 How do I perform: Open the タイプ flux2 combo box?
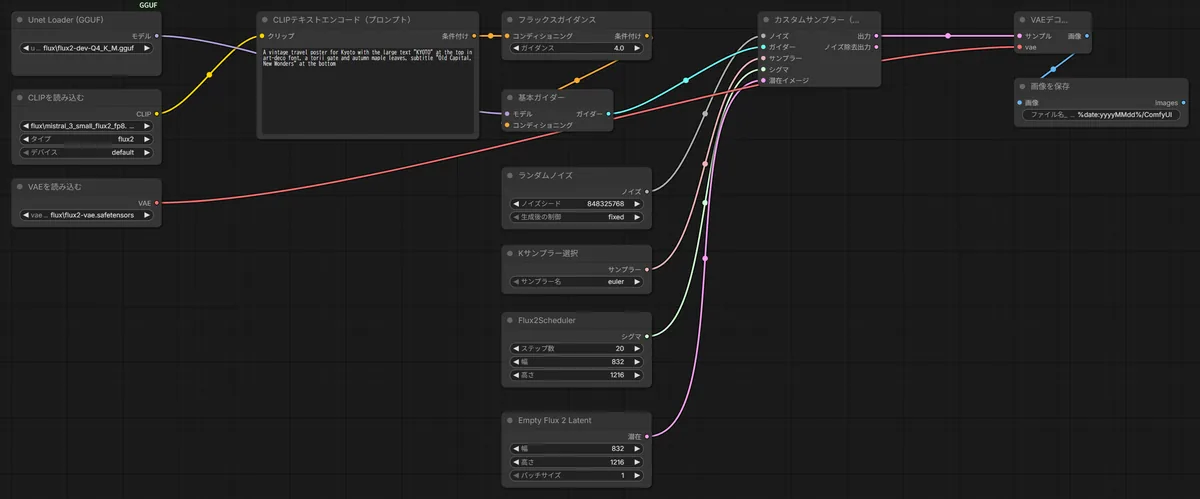(x=86, y=139)
